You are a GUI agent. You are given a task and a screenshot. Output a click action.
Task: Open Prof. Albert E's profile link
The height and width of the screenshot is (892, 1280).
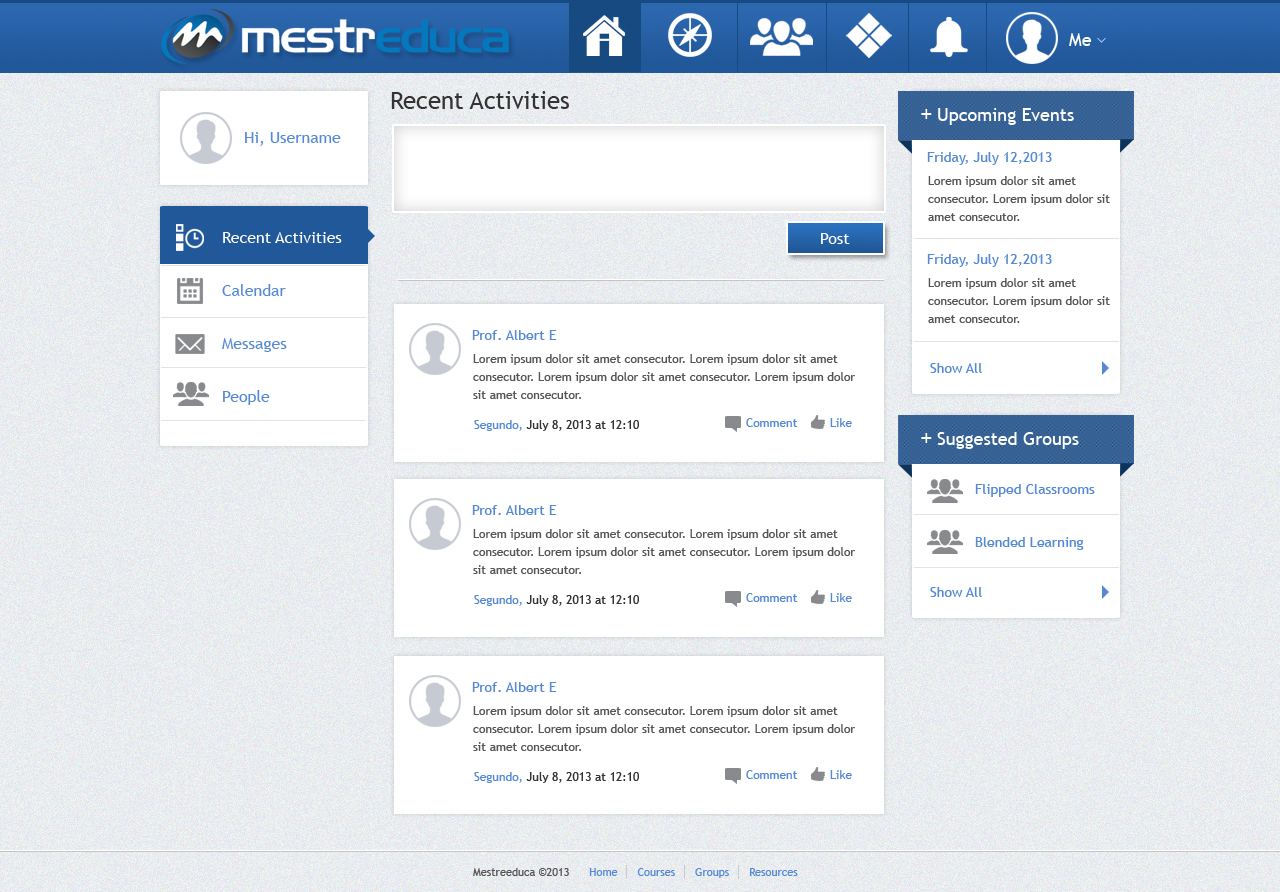point(514,335)
